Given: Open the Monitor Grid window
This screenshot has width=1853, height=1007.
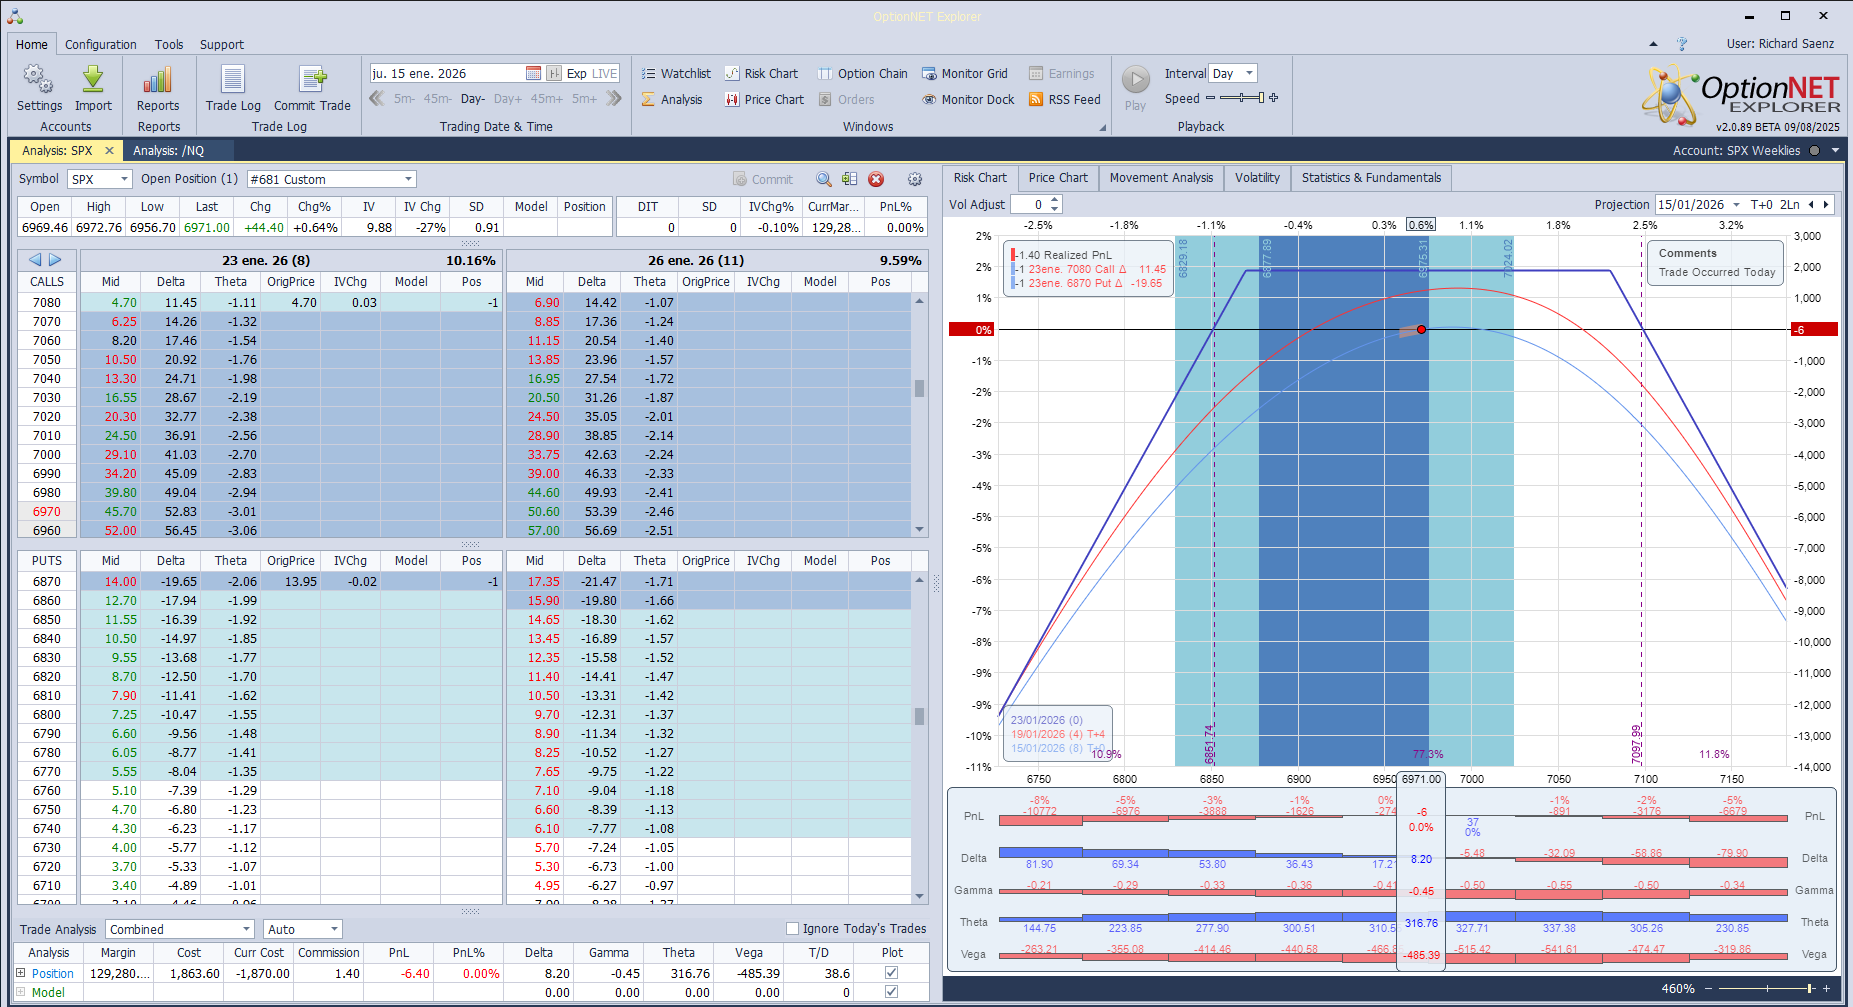Looking at the screenshot, I should tap(964, 73).
